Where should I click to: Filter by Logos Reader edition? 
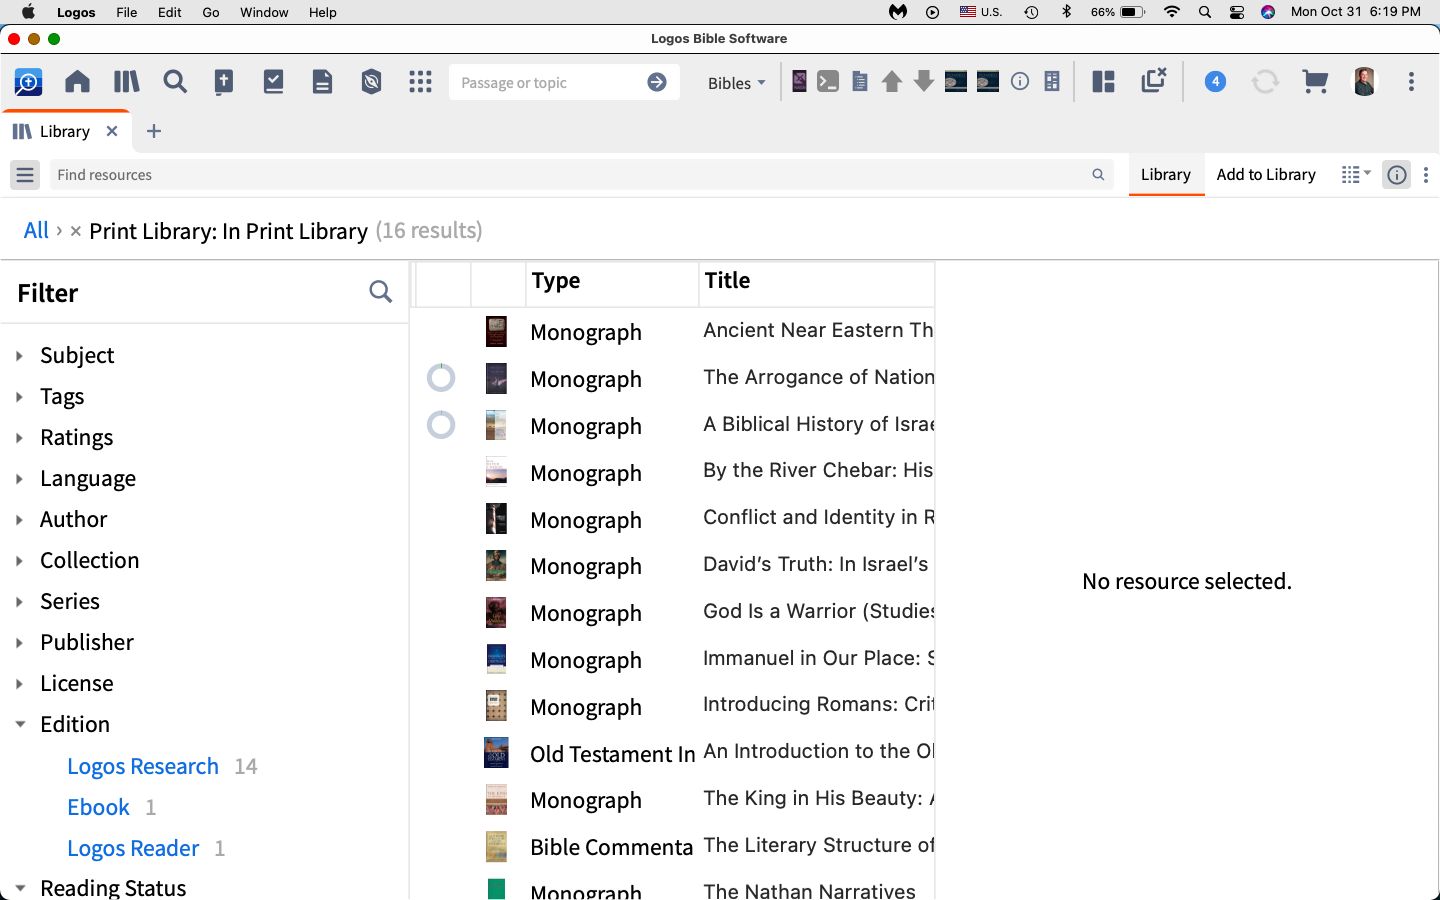133,848
